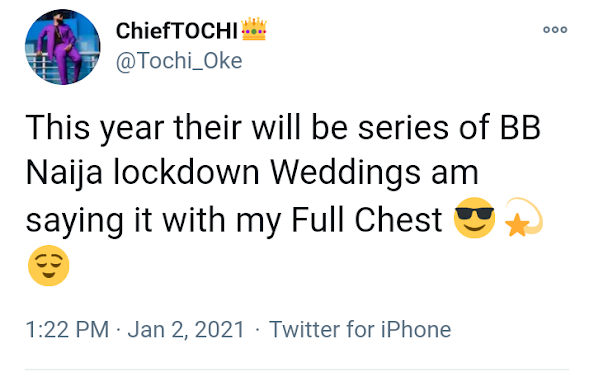Visit the @Tochi_Oke handle
594x377 pixels.
point(179,61)
